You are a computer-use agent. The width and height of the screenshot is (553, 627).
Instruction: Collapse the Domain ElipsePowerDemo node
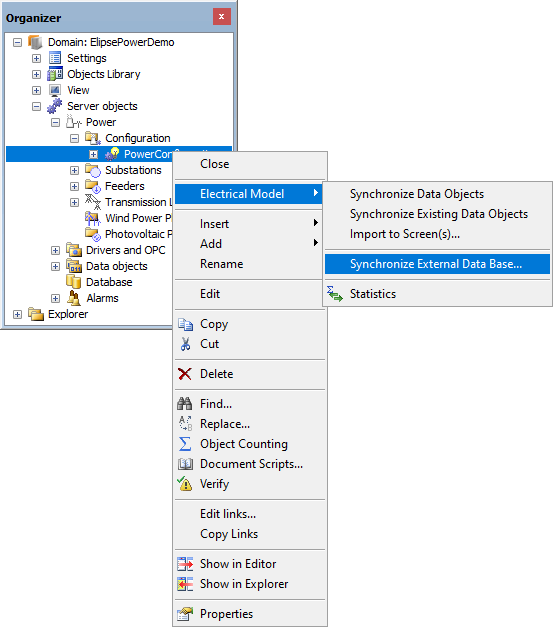point(17,42)
